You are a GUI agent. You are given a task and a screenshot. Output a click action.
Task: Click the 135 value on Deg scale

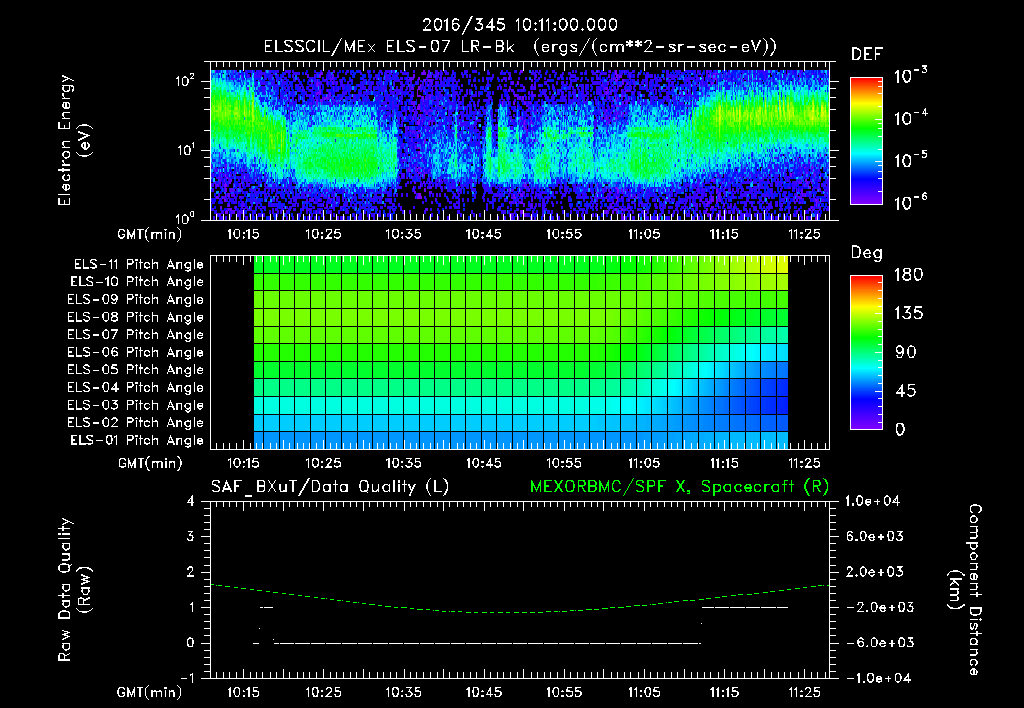(908, 314)
